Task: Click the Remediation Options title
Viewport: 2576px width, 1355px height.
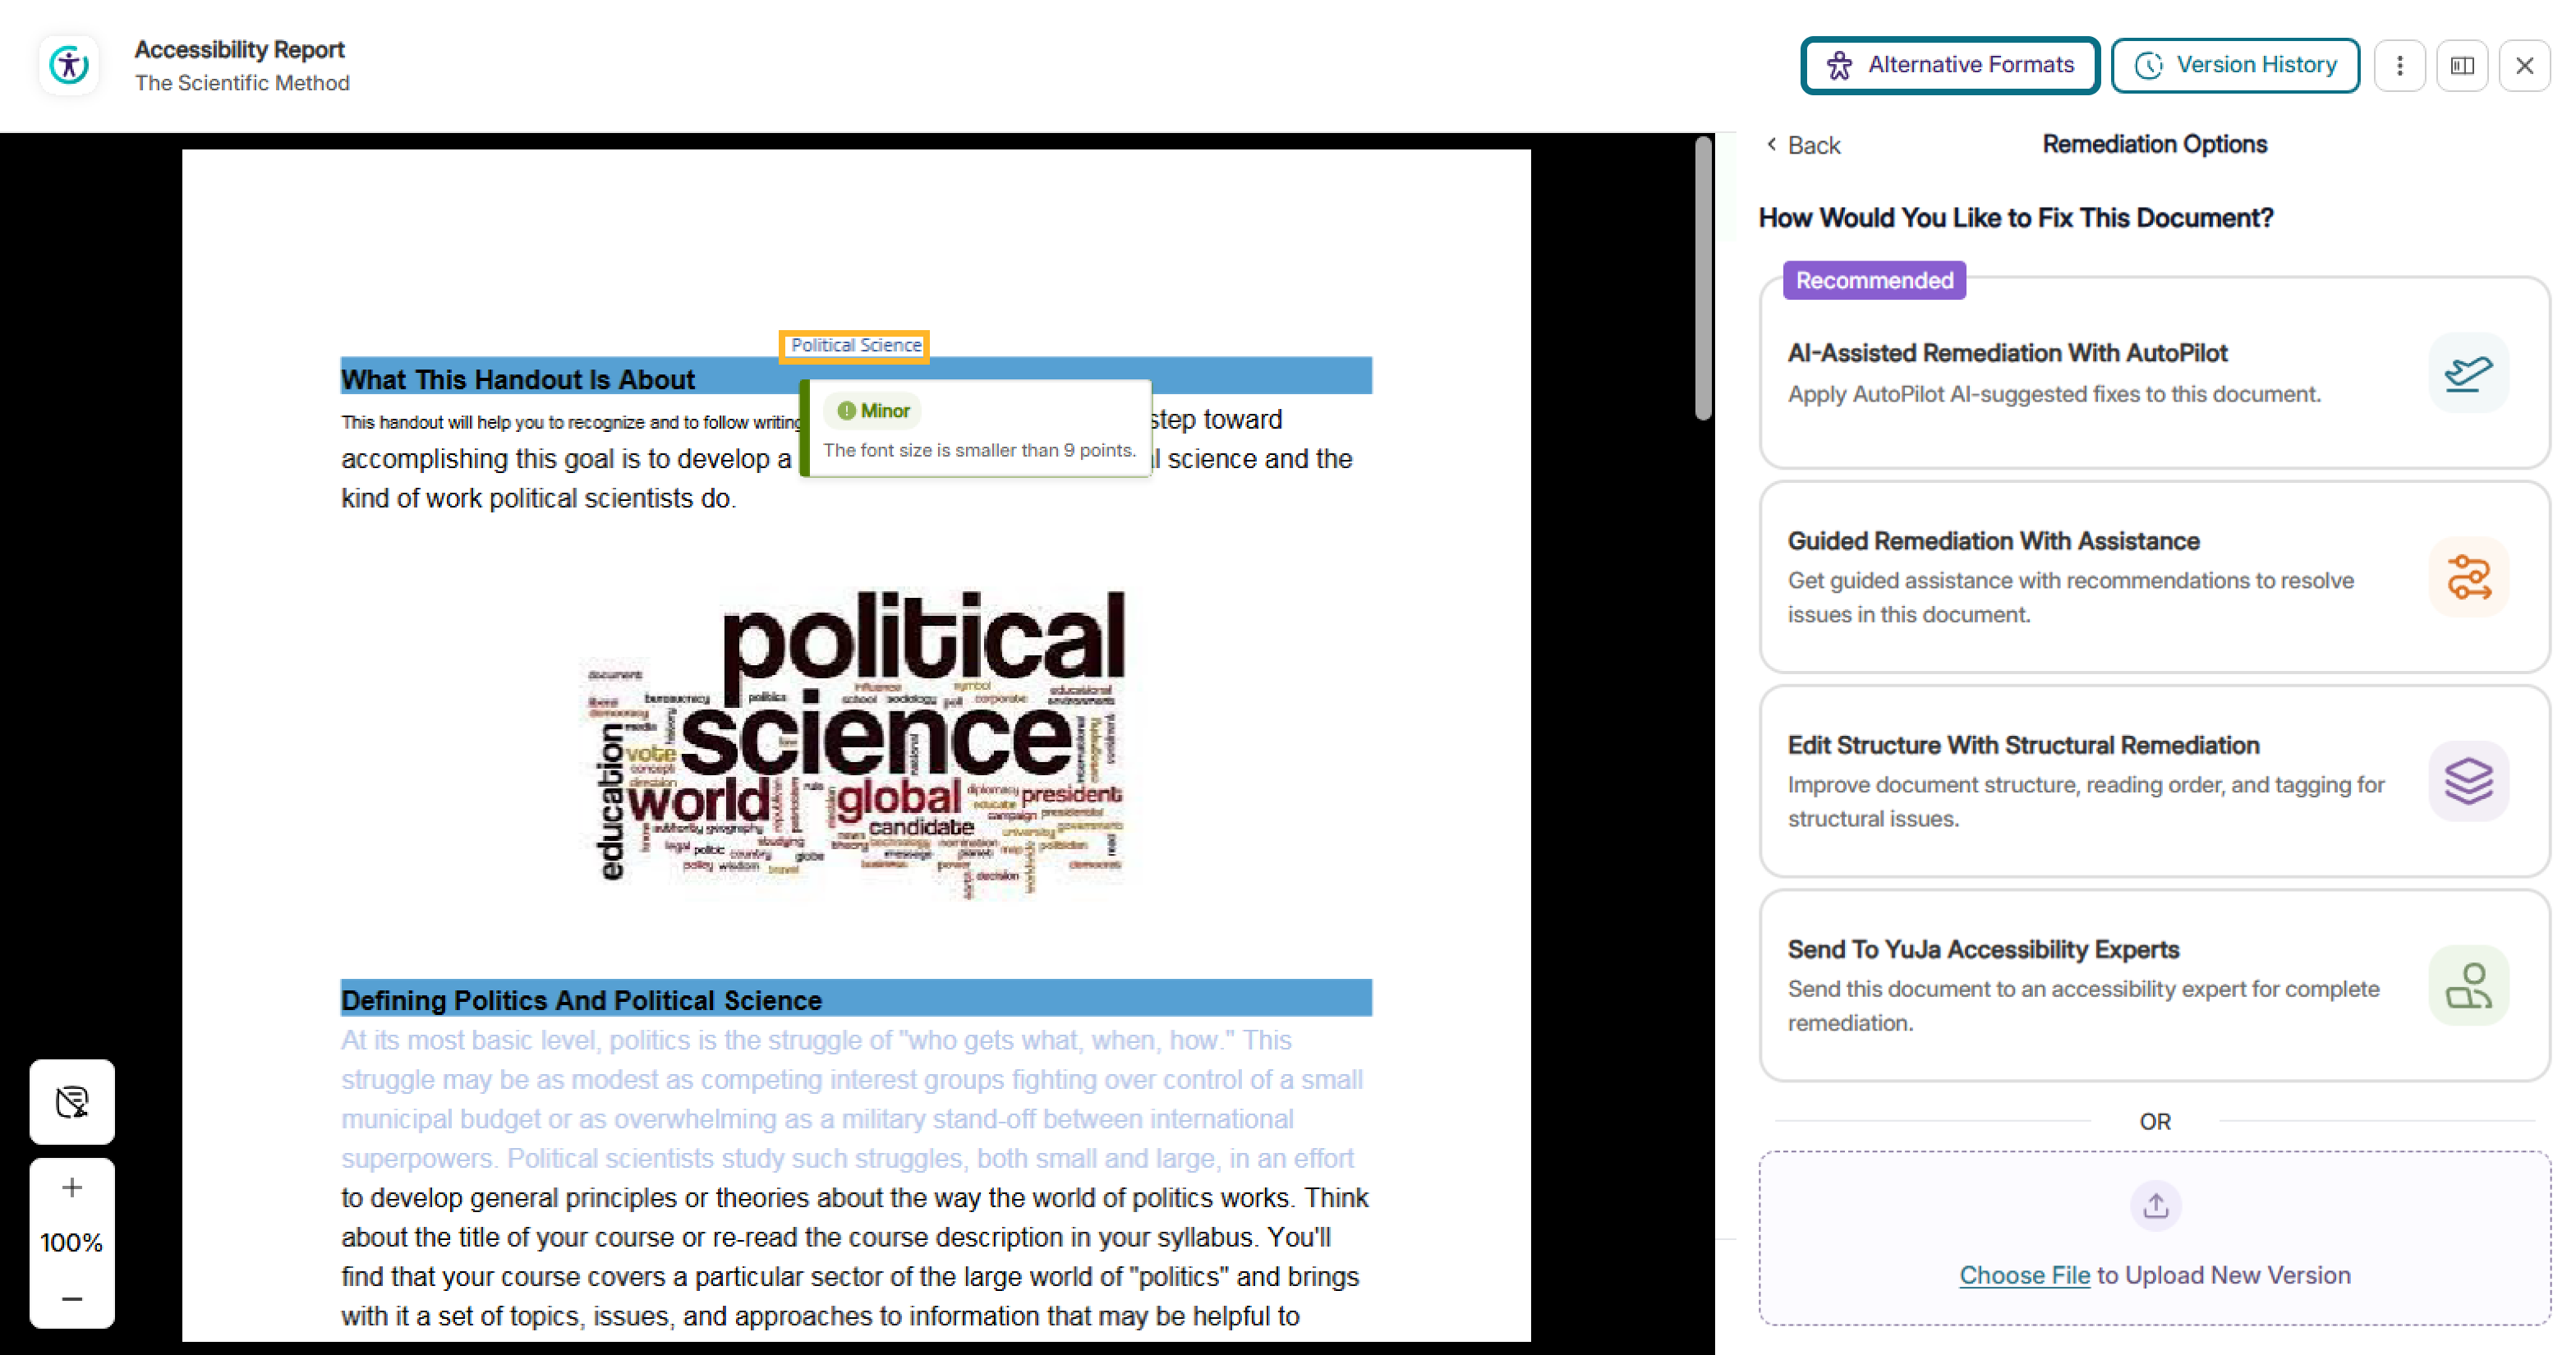Action: (2154, 144)
